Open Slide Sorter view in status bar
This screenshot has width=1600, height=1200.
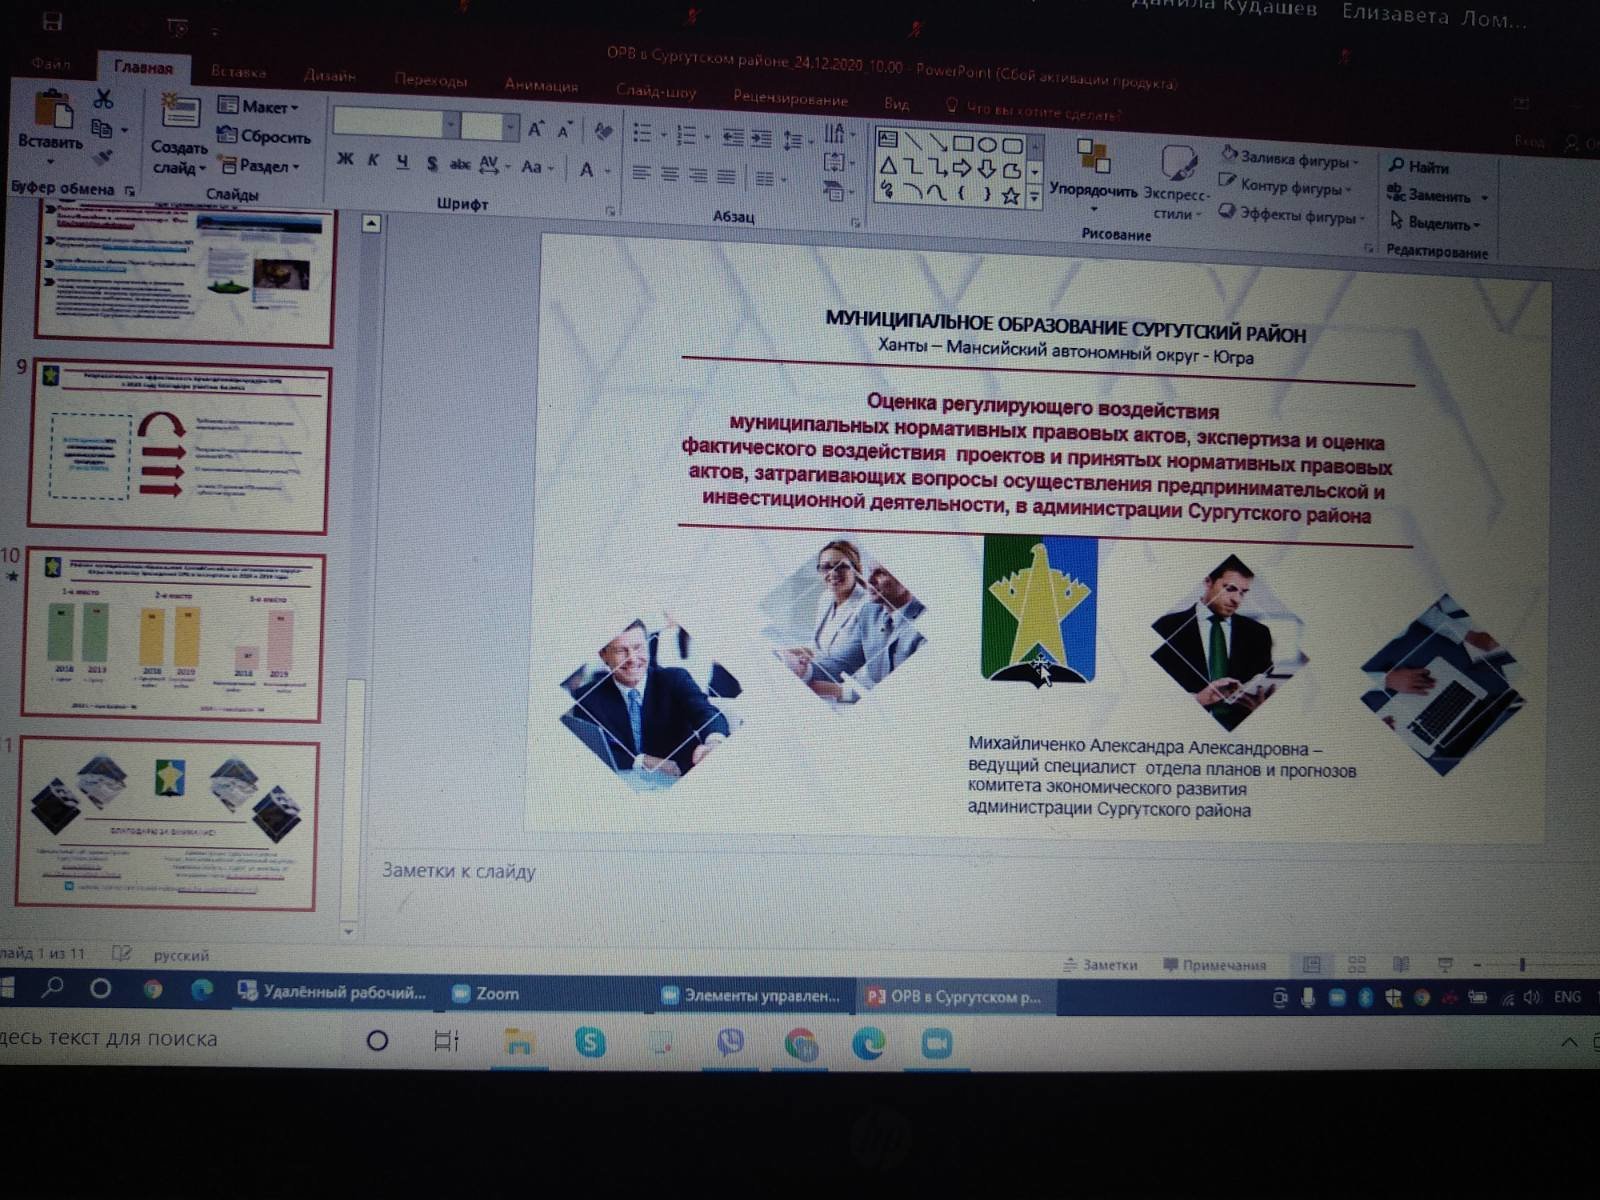(x=1356, y=965)
